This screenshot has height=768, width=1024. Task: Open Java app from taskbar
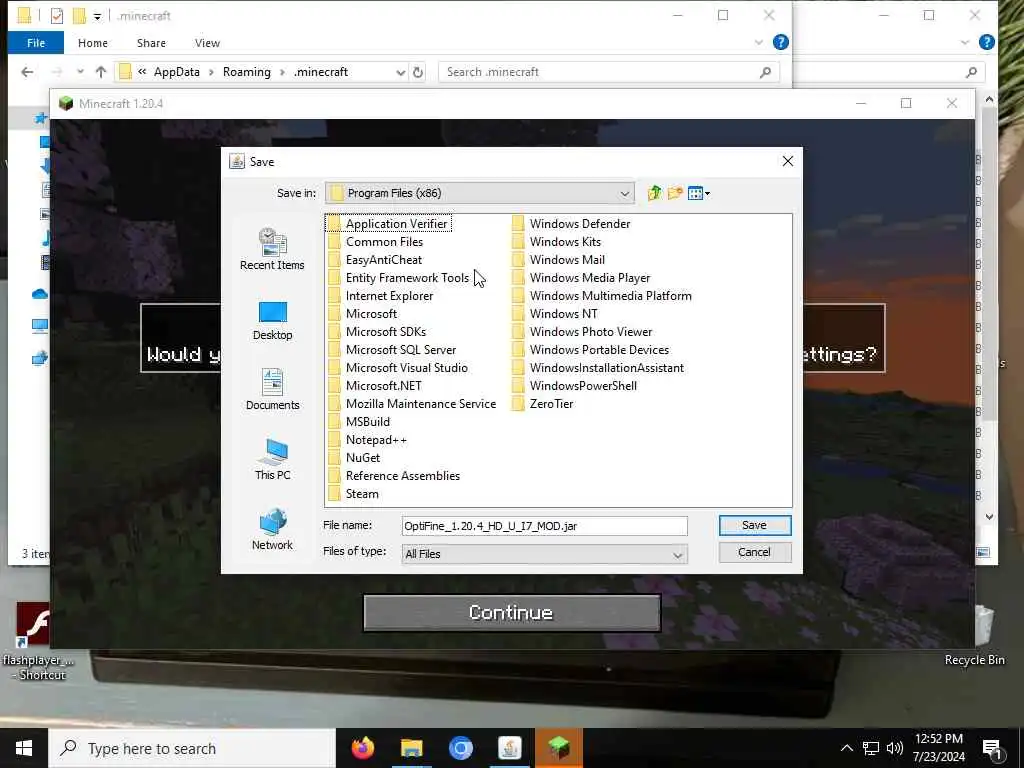click(509, 748)
